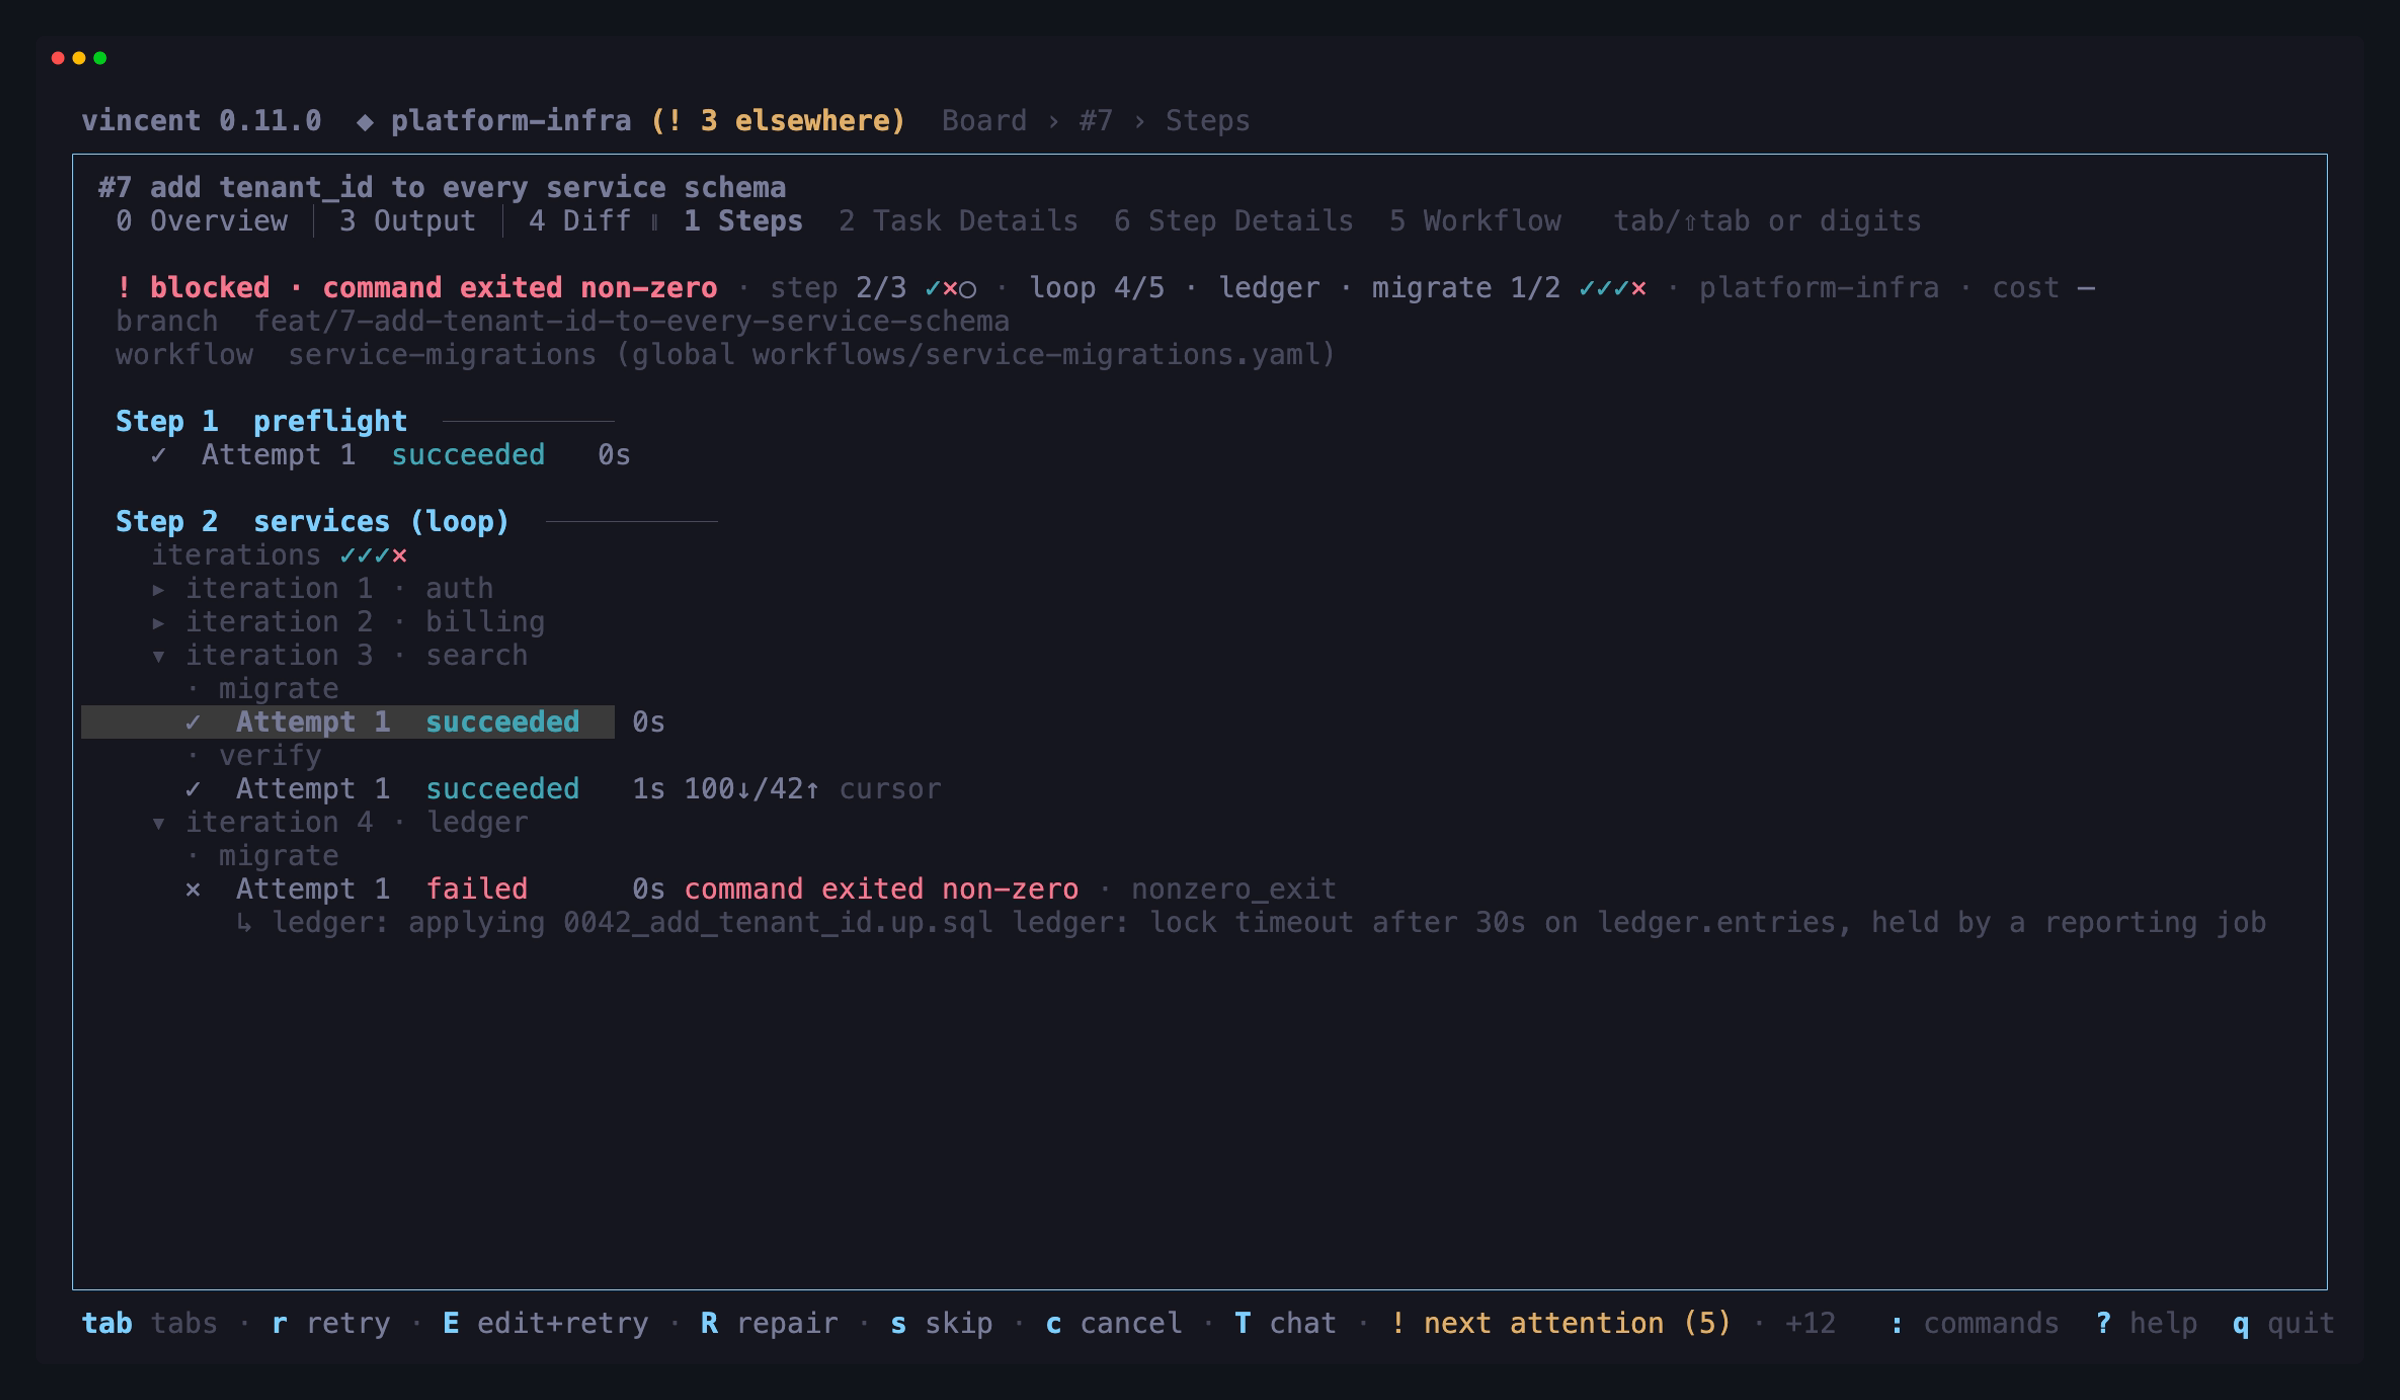Expand iteration 1 auth arrow
Screen dimensions: 2400x1400
[x=159, y=589]
